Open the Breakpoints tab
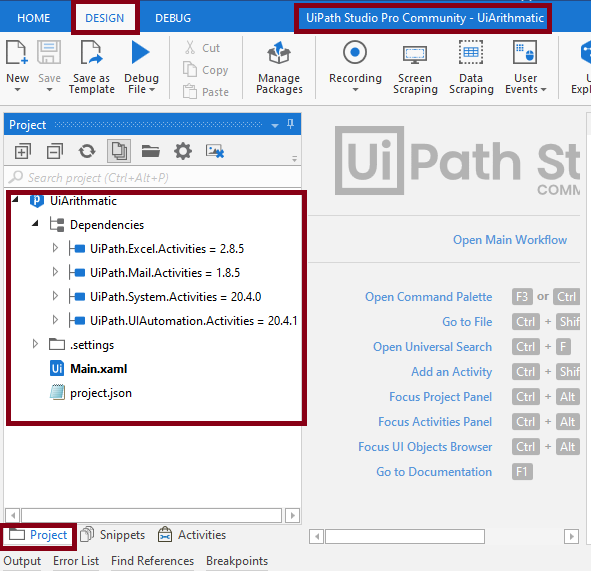The height and width of the screenshot is (588, 591). [x=237, y=561]
